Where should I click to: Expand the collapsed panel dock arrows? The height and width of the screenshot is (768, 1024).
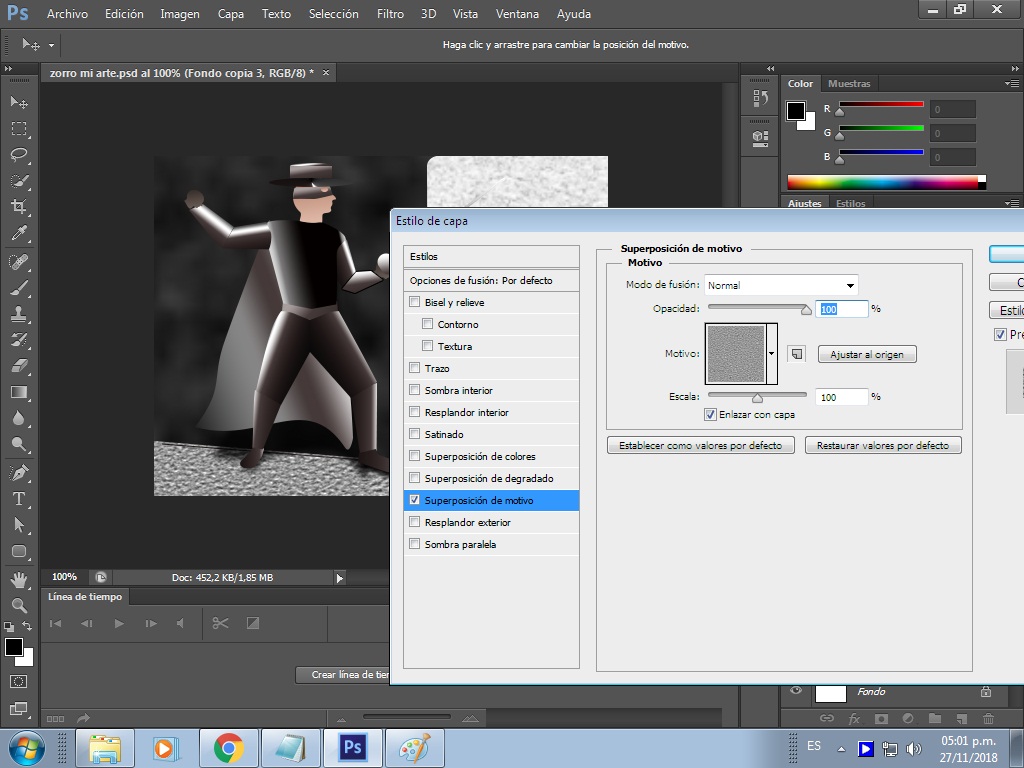(771, 69)
